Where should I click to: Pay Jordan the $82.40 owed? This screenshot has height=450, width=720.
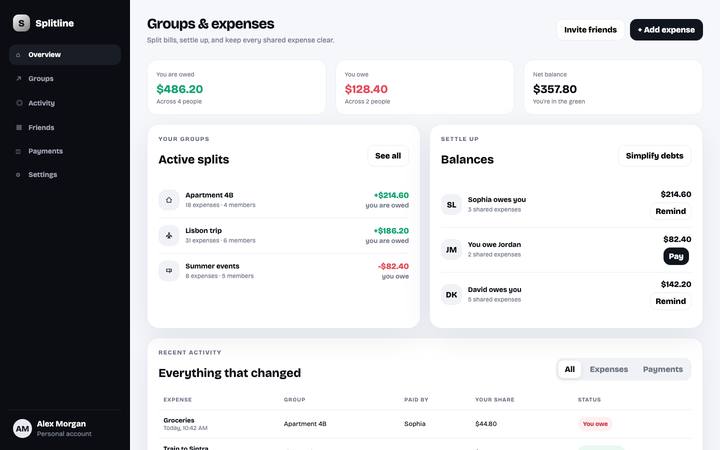[676, 256]
